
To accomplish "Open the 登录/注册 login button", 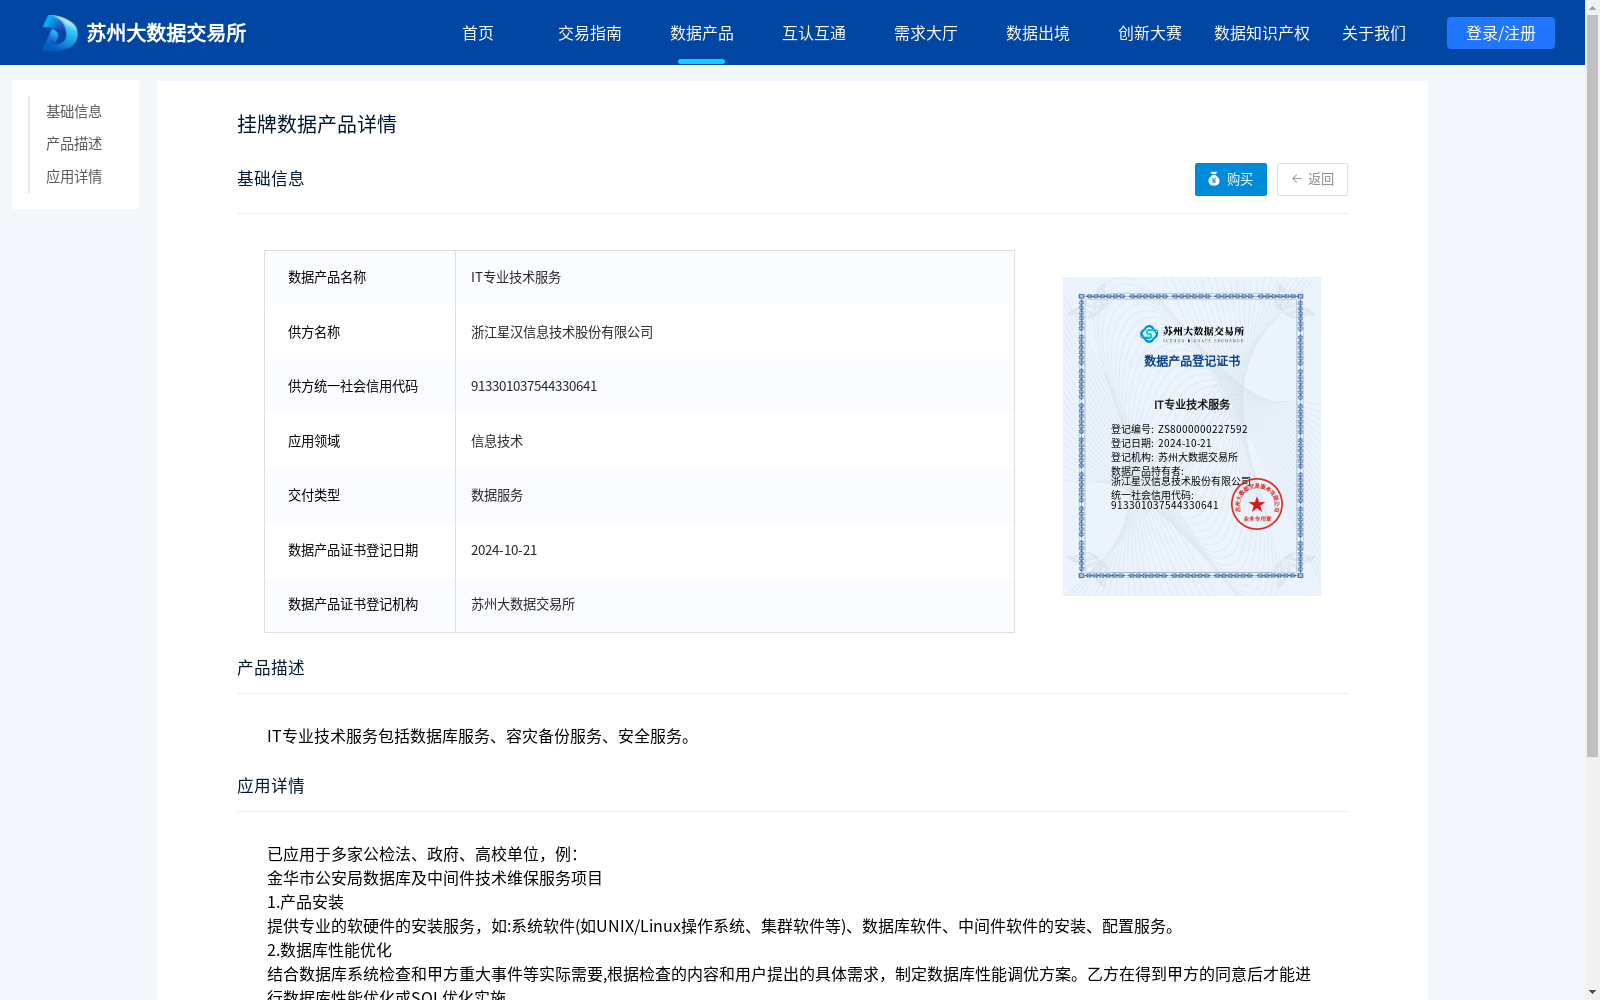I will click(1500, 33).
